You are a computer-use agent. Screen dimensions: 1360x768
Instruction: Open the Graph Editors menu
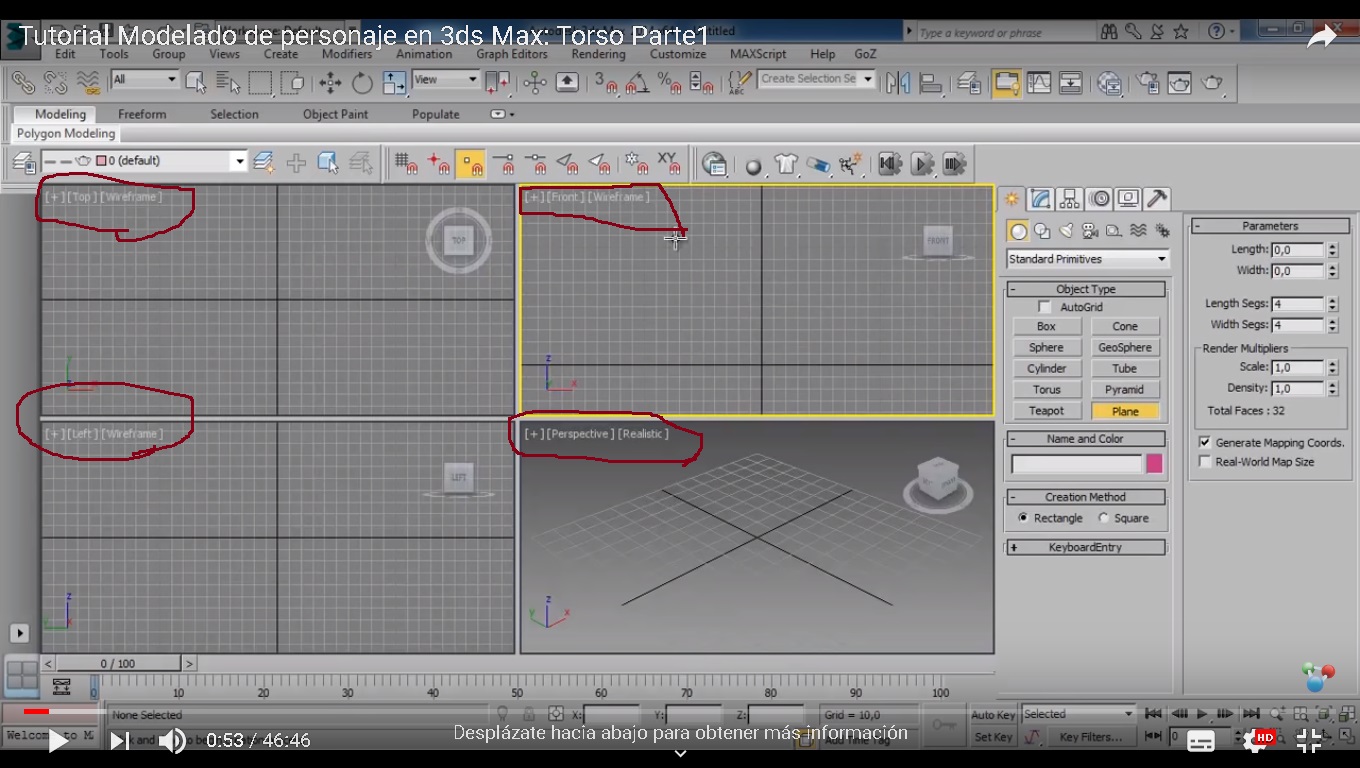tap(512, 54)
